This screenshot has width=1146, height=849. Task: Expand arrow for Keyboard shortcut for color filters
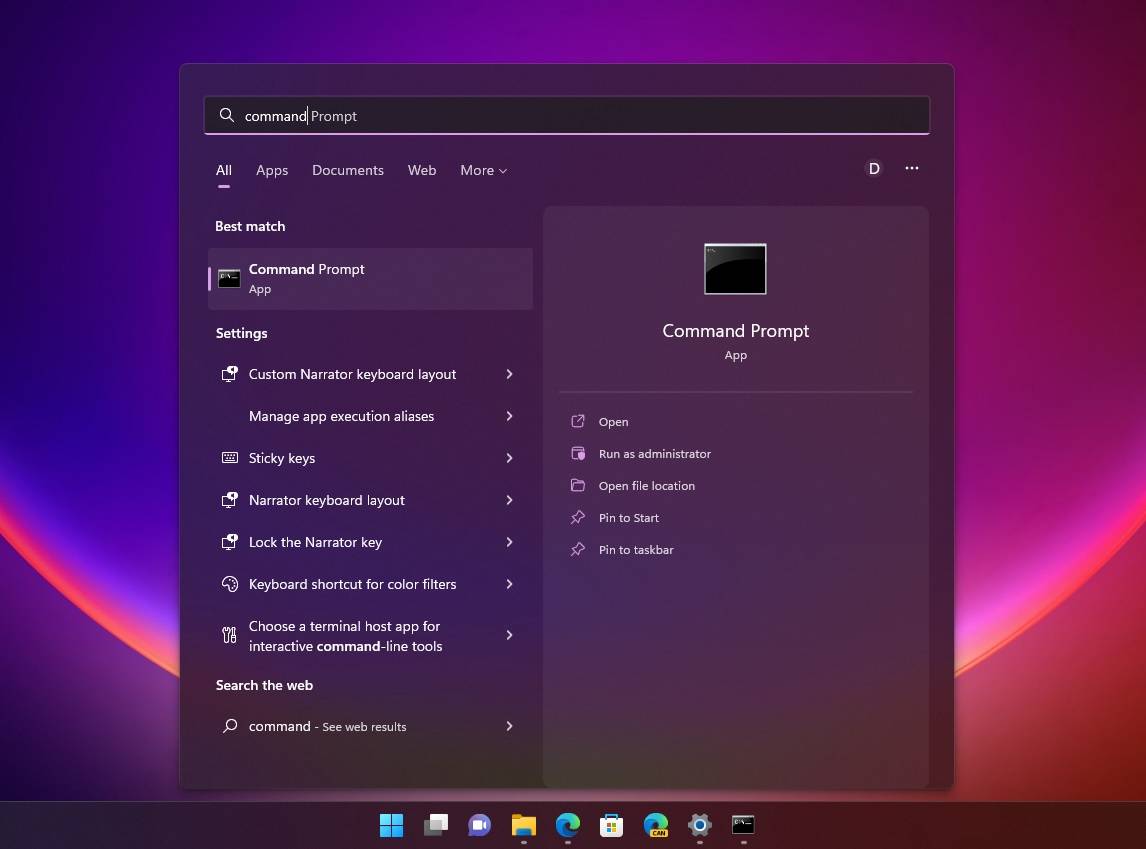click(x=509, y=584)
